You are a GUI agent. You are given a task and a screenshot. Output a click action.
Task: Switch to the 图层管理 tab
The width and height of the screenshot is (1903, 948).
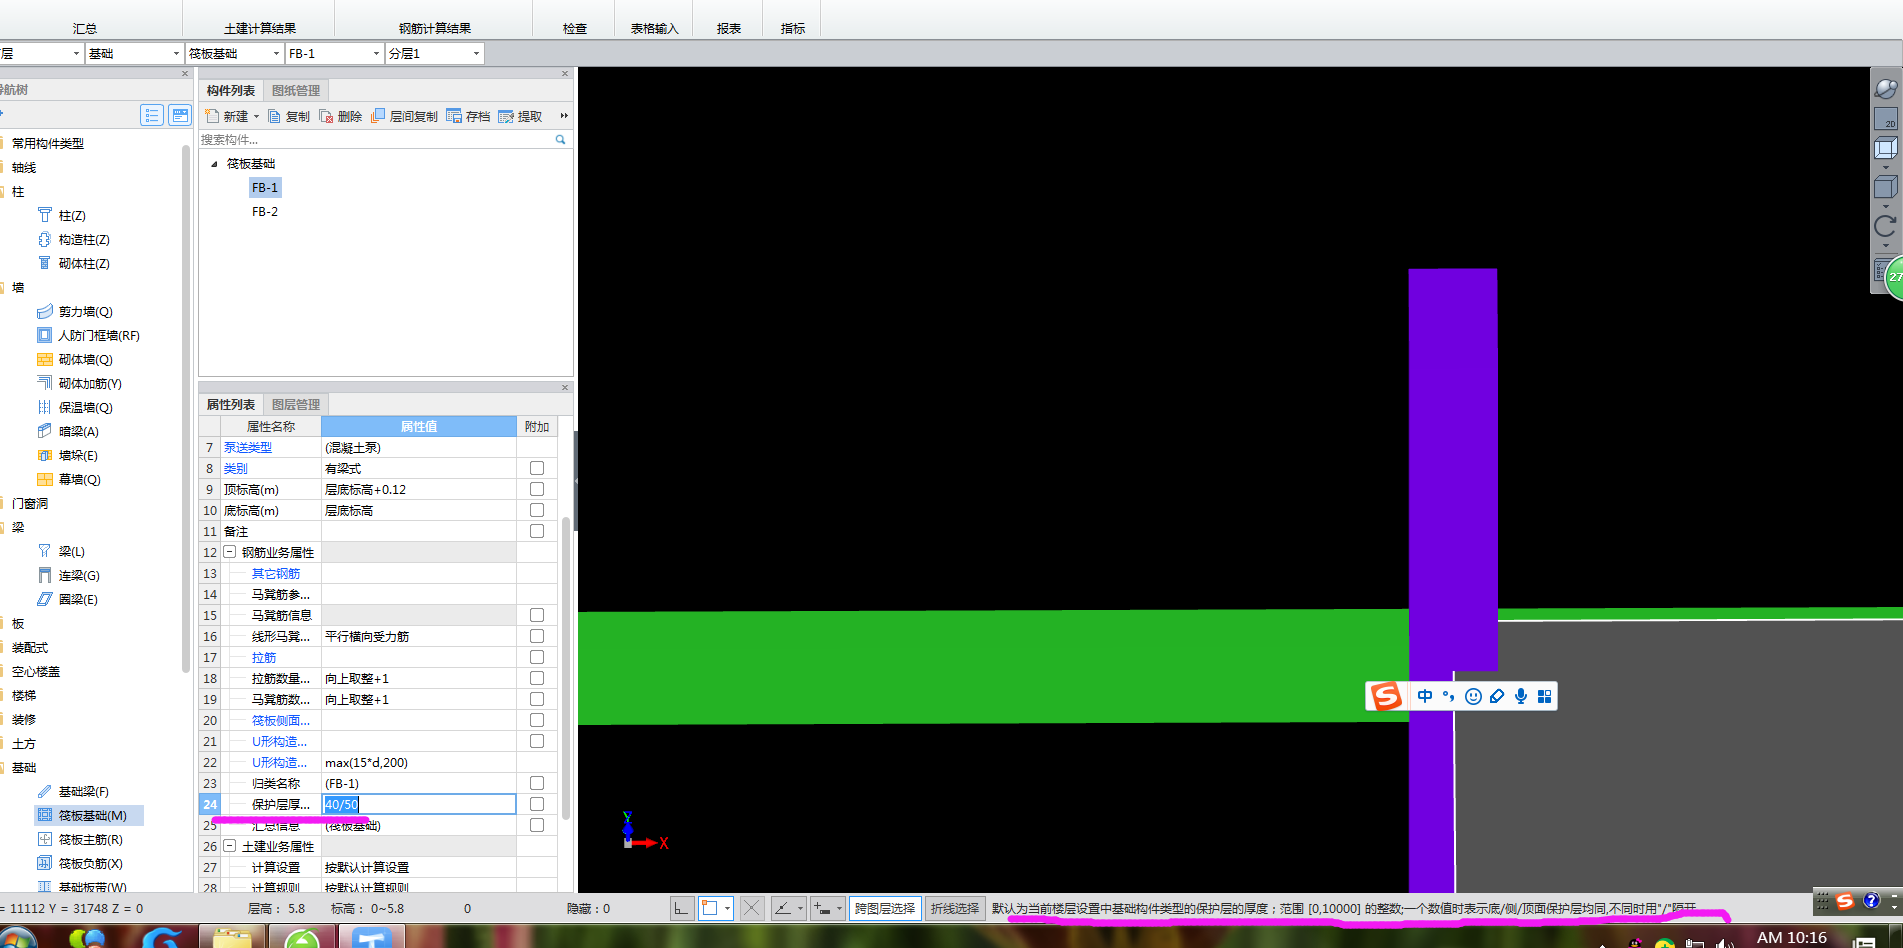click(x=296, y=405)
